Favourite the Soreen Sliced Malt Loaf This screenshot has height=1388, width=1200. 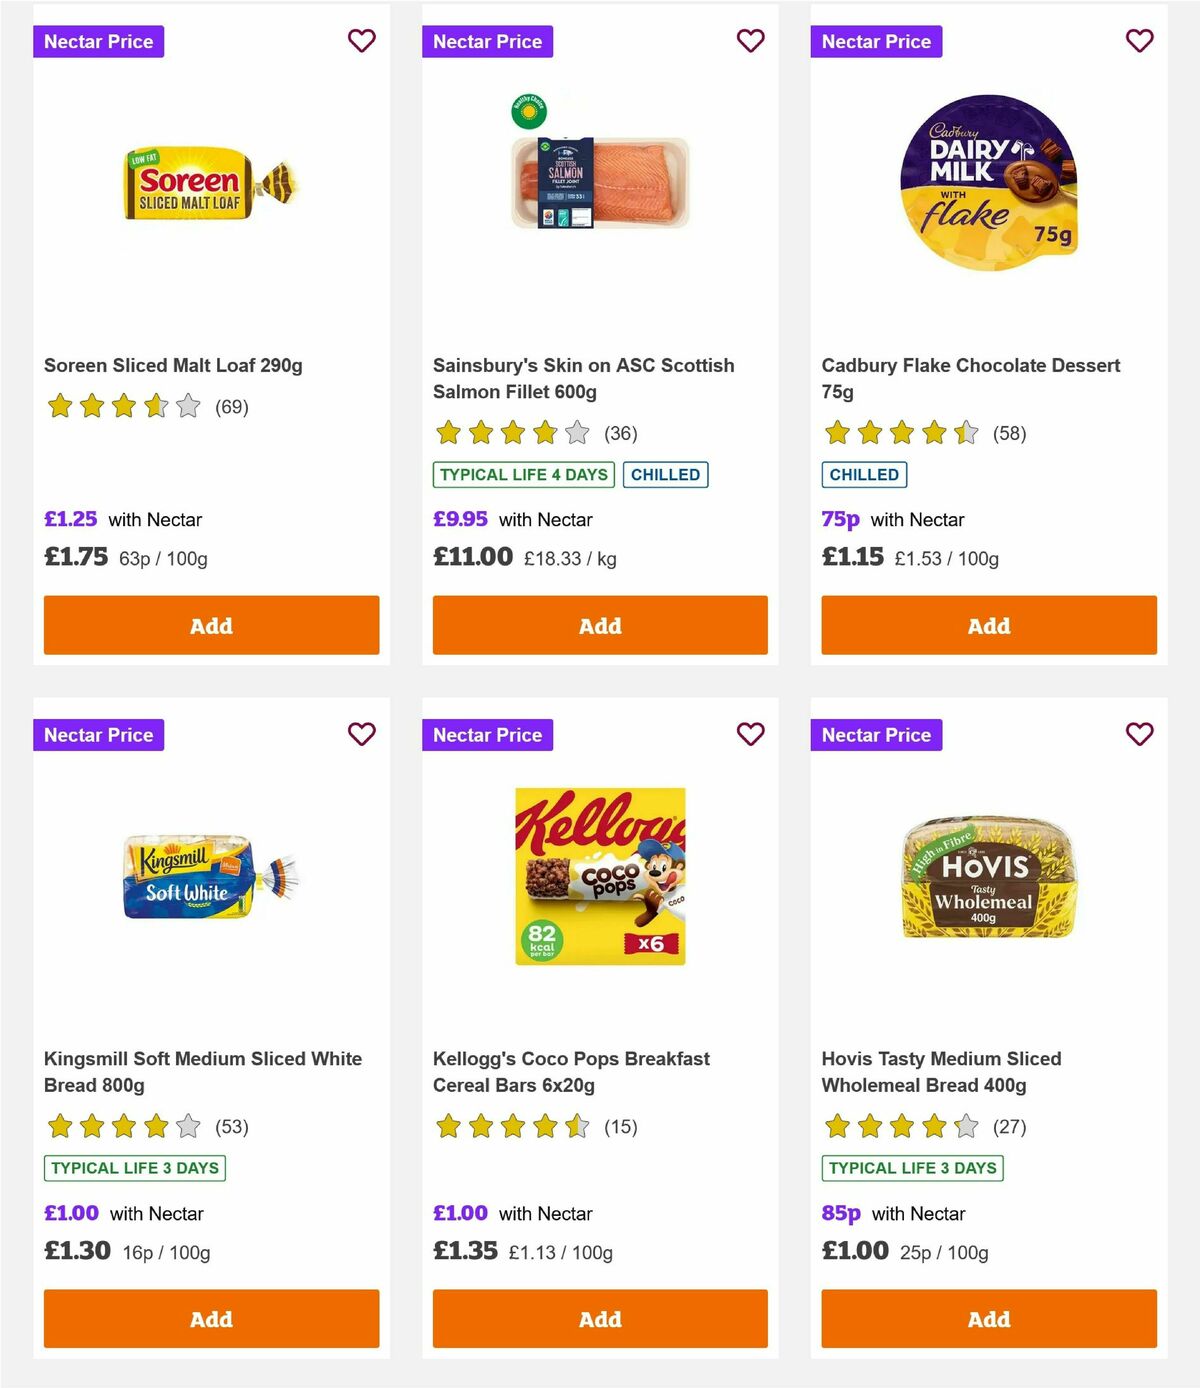point(361,41)
